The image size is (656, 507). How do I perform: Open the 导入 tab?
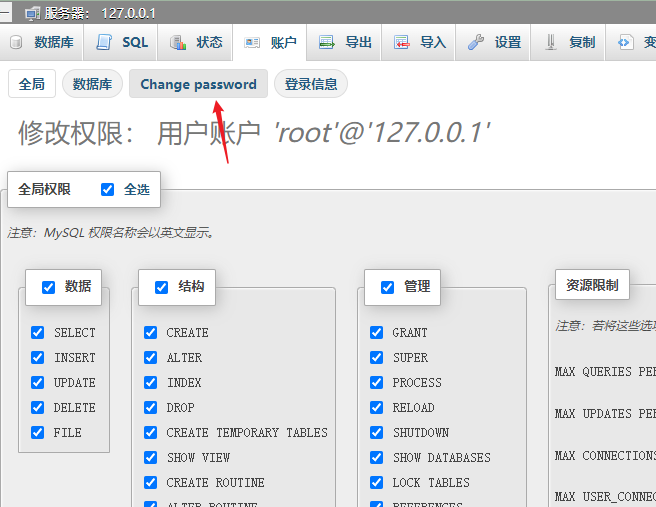point(418,42)
